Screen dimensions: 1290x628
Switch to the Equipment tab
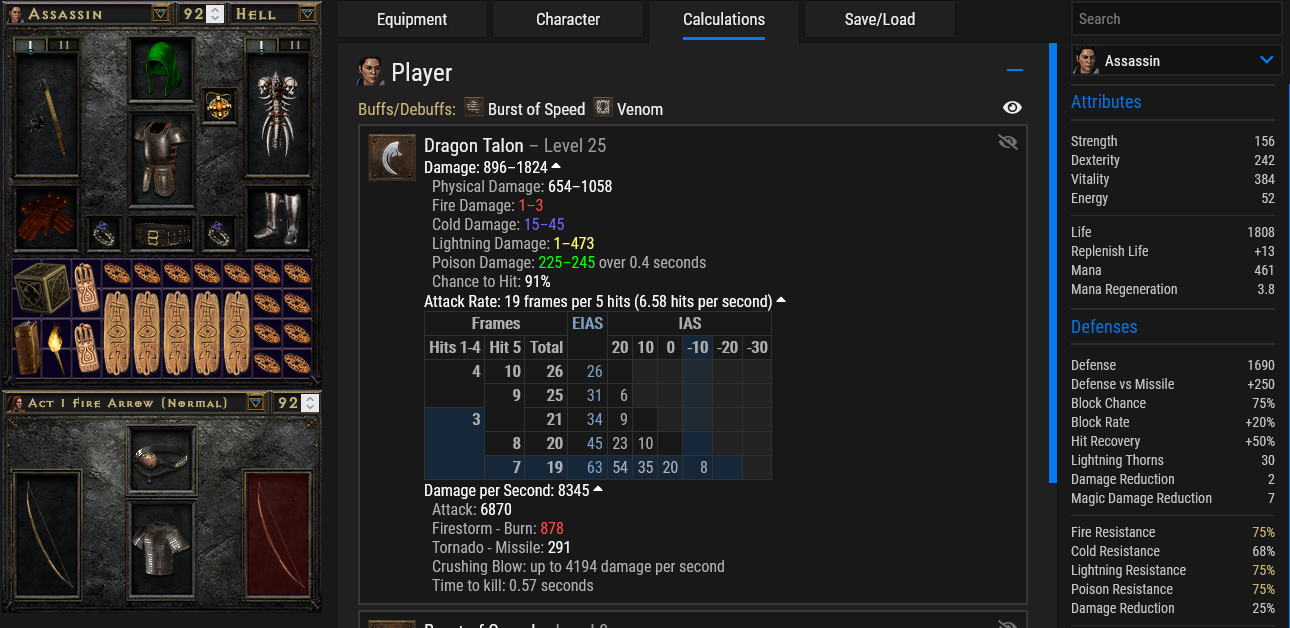(413, 19)
